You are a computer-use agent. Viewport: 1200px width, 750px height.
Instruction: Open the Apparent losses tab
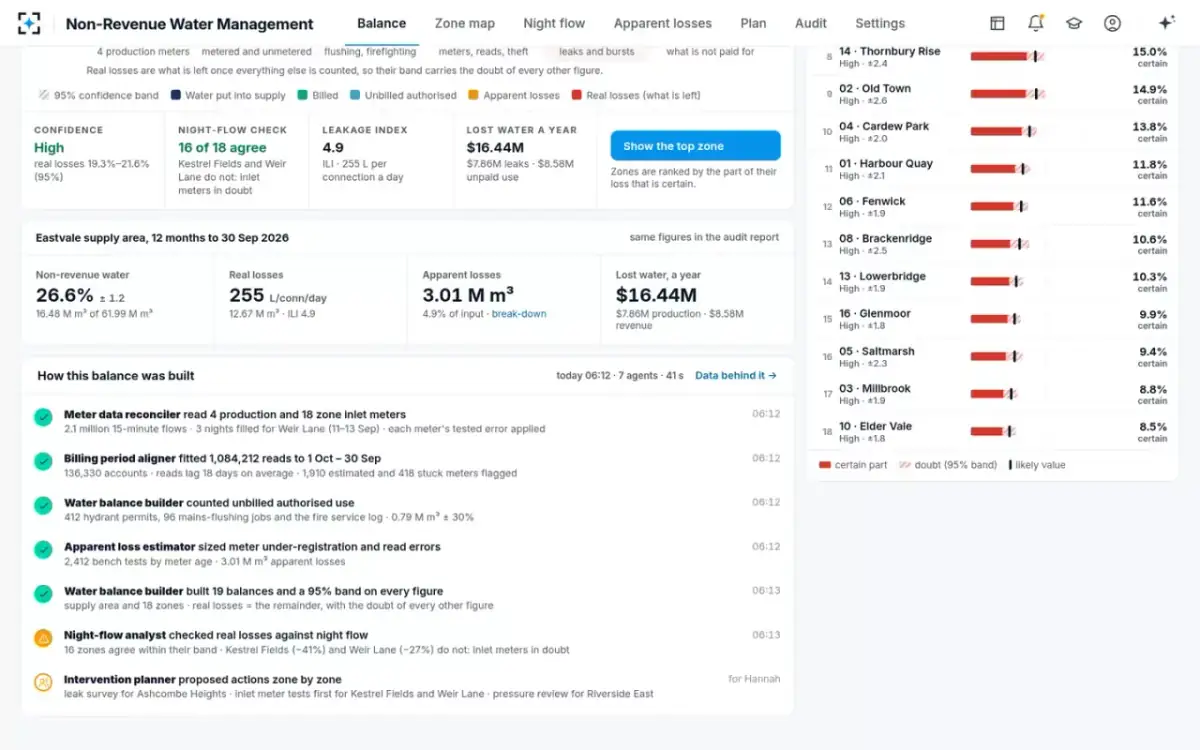point(663,23)
